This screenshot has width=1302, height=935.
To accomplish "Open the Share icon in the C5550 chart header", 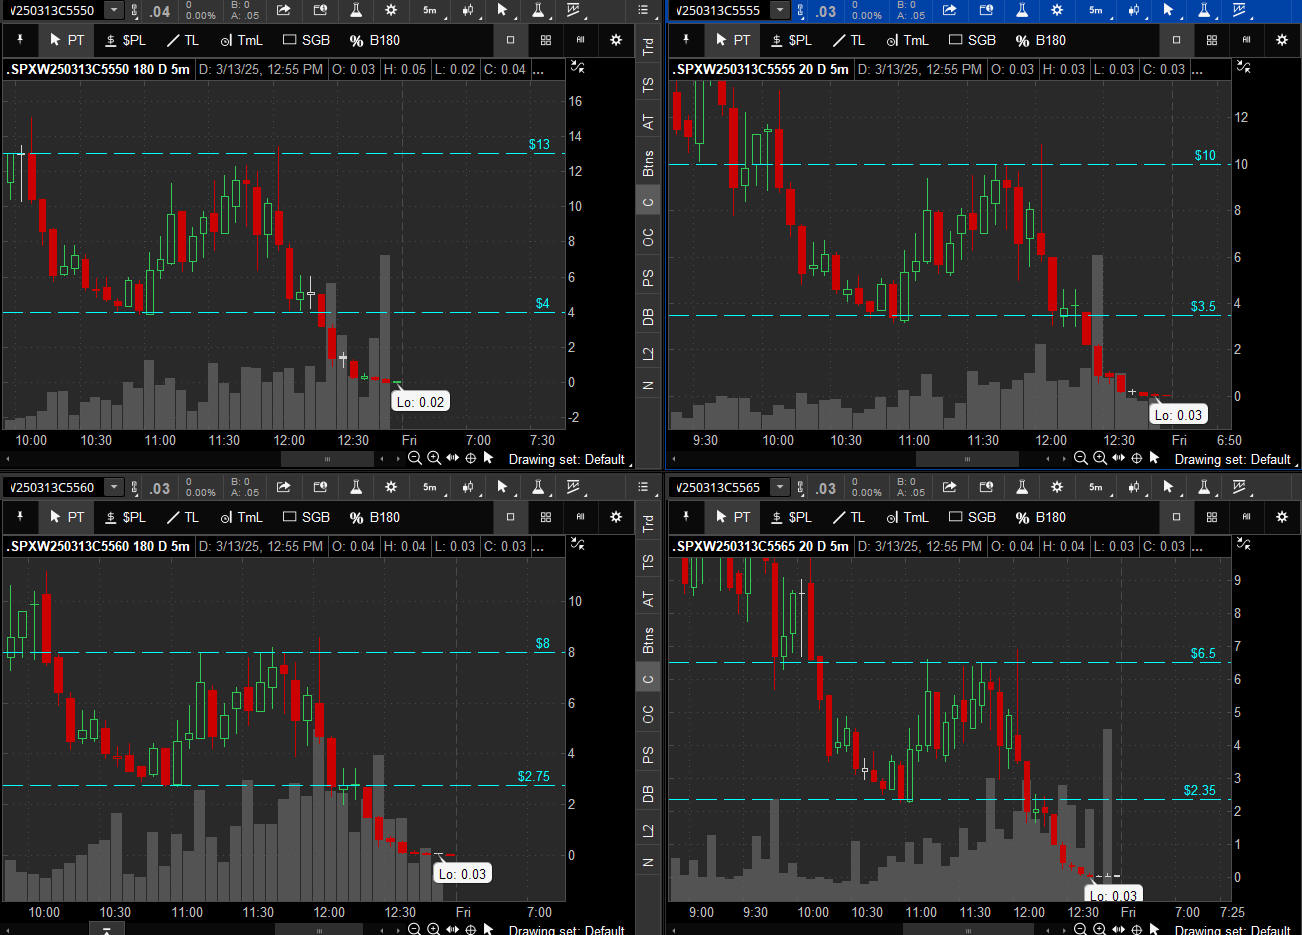I will point(284,10).
